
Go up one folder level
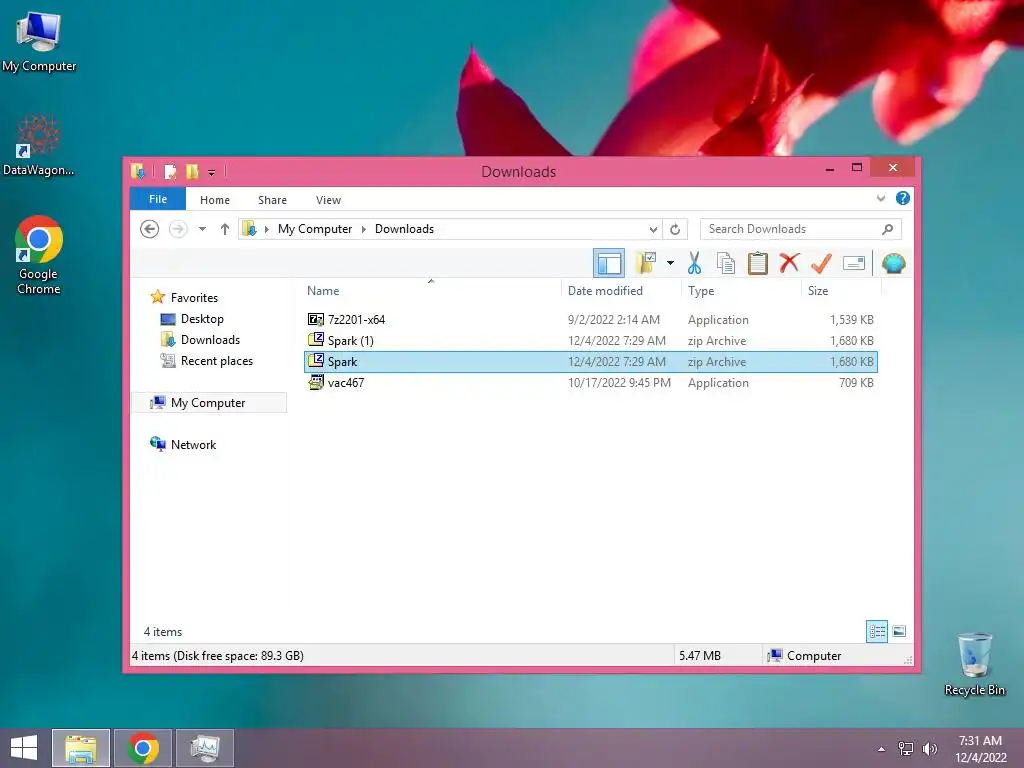[225, 229]
